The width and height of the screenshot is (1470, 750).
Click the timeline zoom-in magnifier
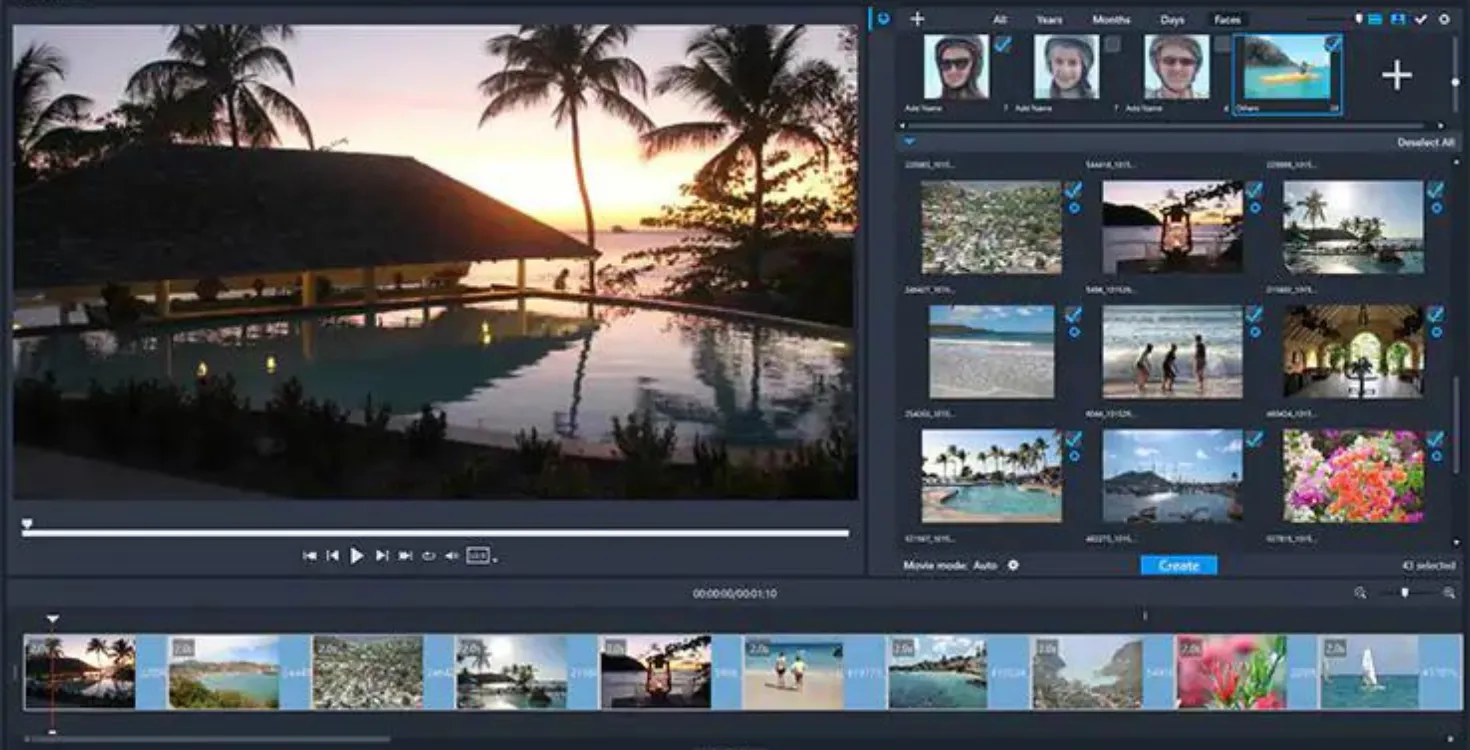click(x=1449, y=593)
